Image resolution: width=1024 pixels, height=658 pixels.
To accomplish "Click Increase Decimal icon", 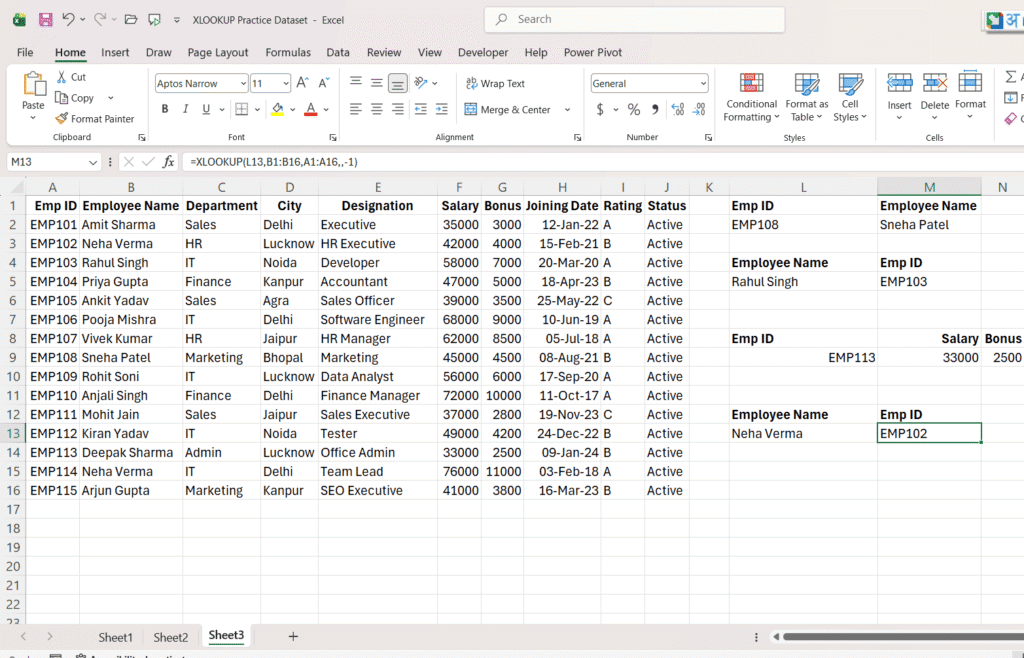I will (x=678, y=110).
